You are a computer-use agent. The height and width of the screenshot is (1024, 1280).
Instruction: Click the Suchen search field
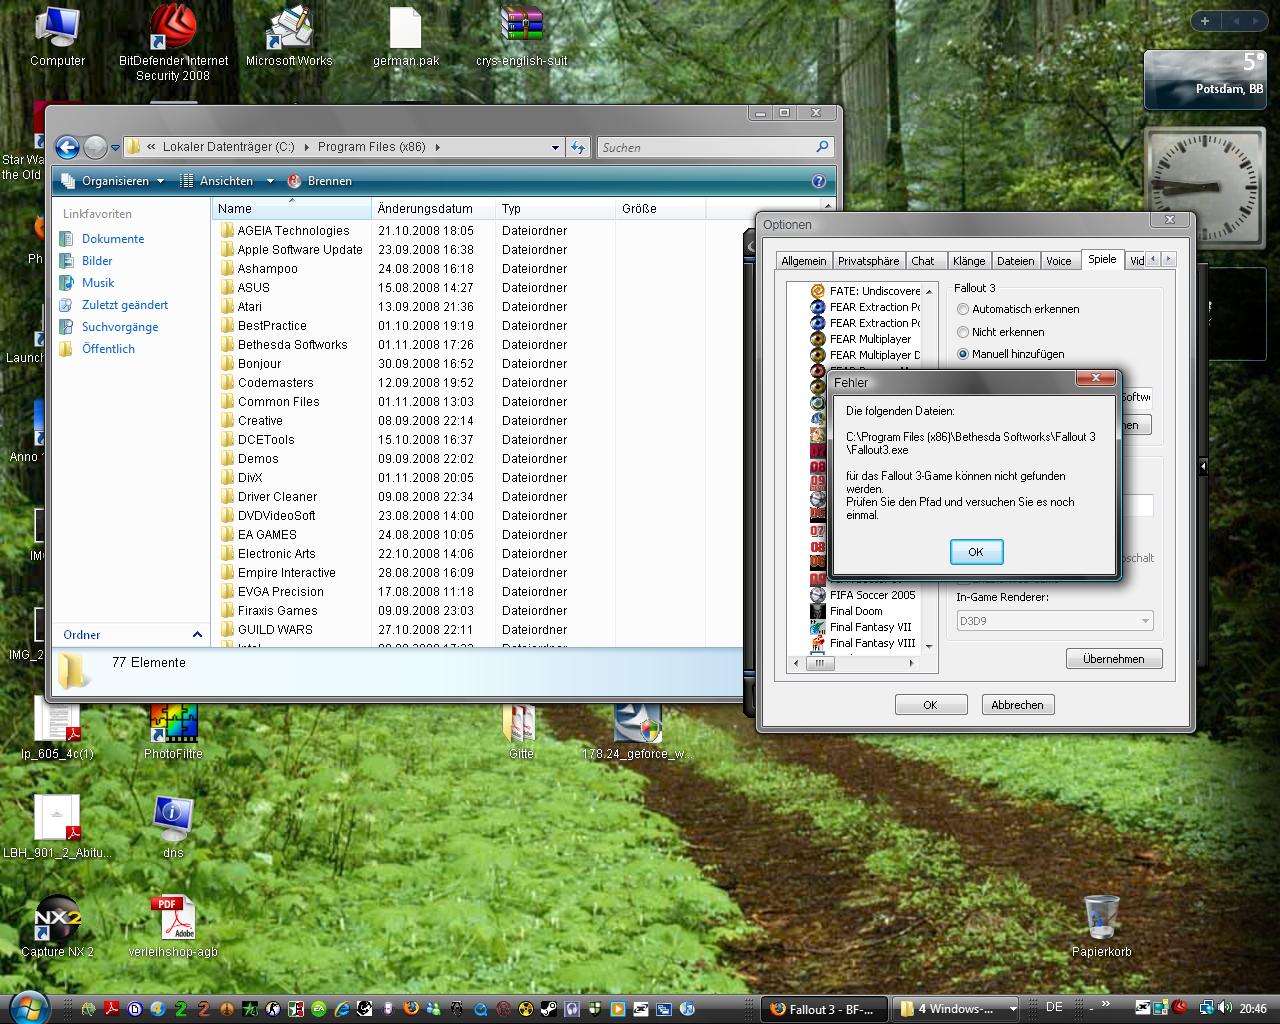[715, 147]
